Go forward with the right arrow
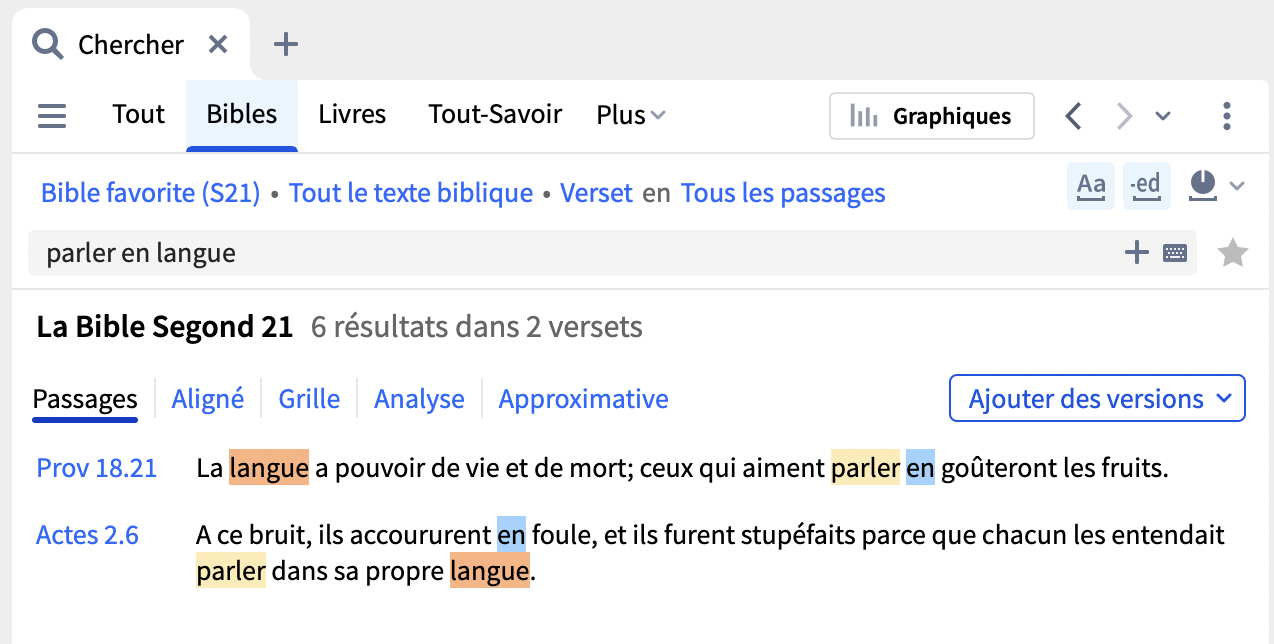 click(1125, 116)
